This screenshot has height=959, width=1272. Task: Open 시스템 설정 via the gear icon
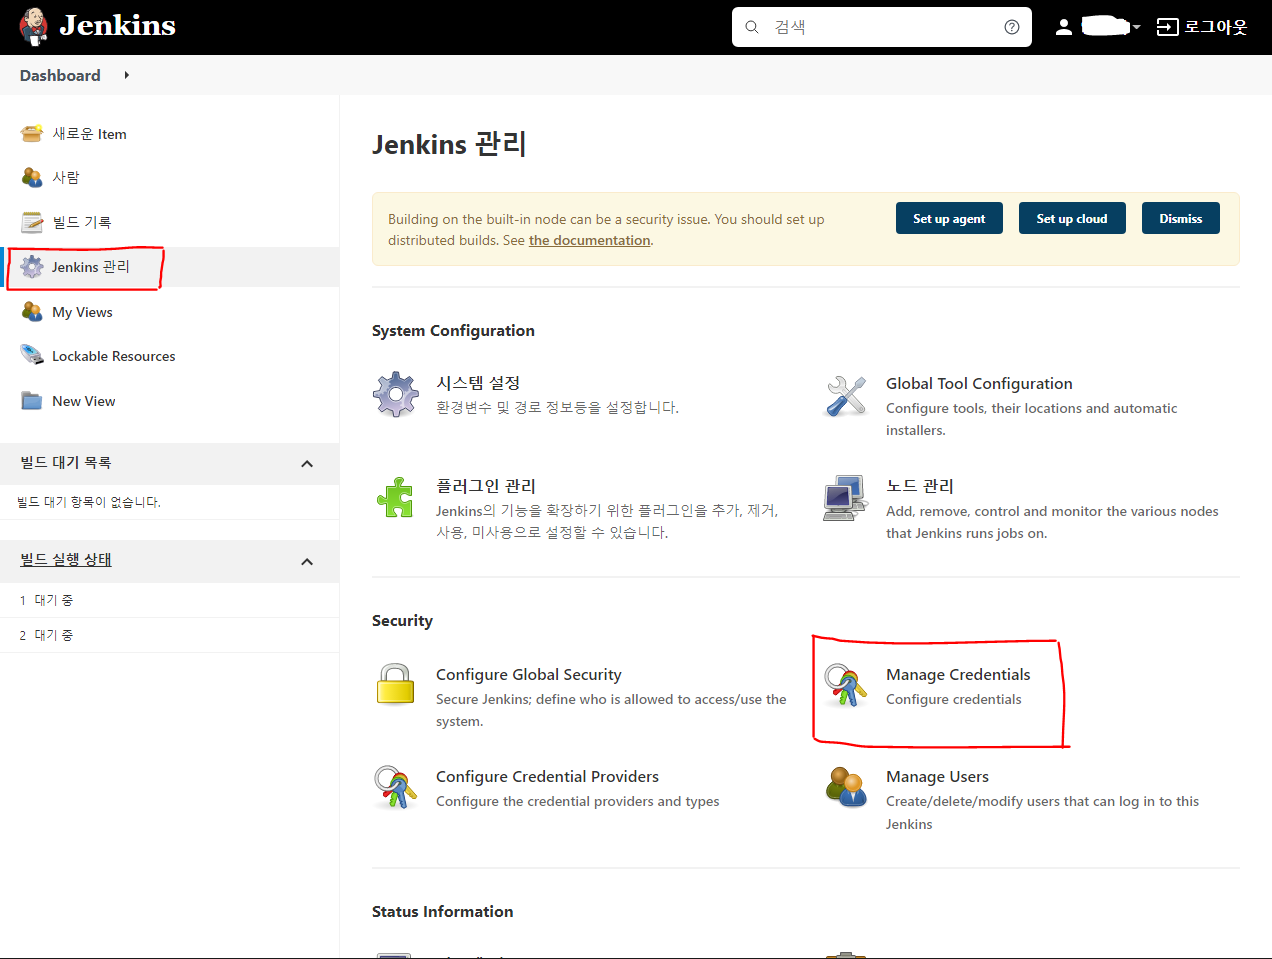[x=396, y=395]
